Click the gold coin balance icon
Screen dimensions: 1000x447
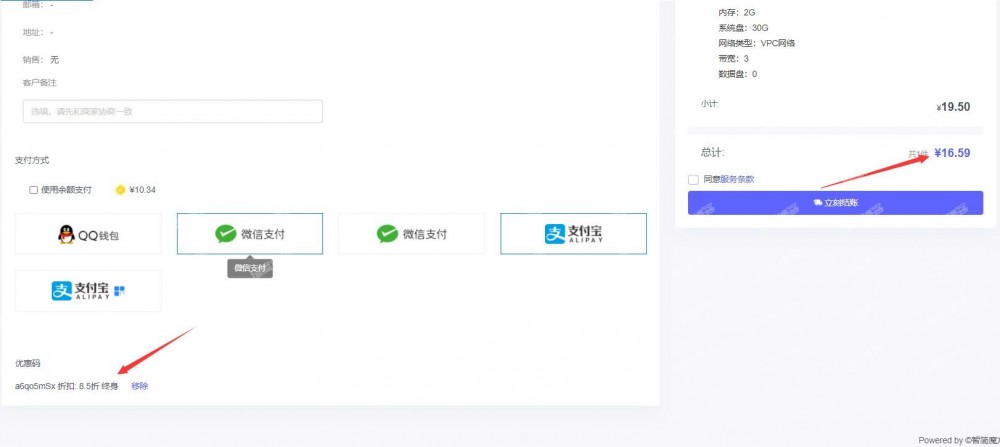(120, 190)
